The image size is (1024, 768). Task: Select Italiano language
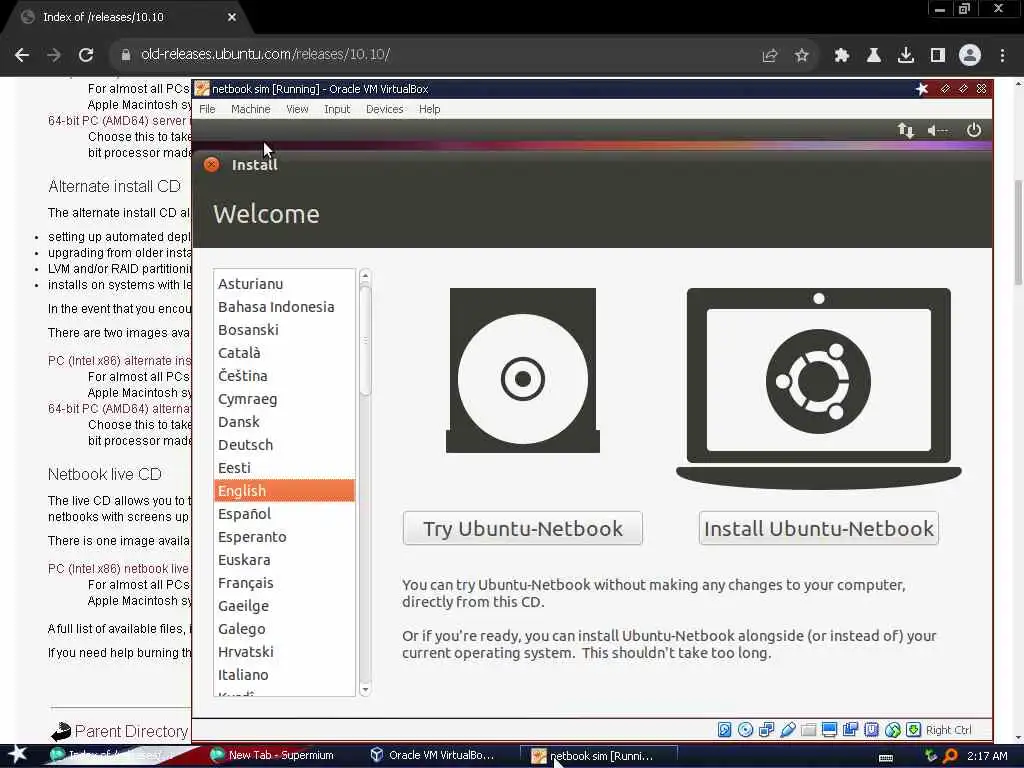(x=284, y=675)
